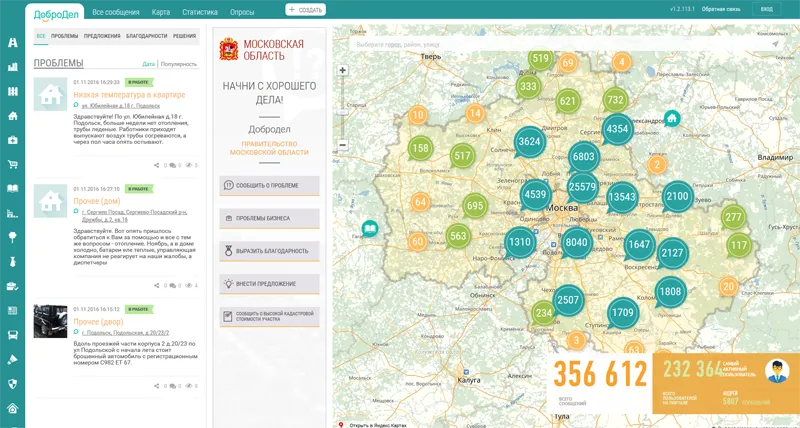This screenshot has height=428, width=800.
Task: Click the car photo thumbnail
Action: (51, 321)
